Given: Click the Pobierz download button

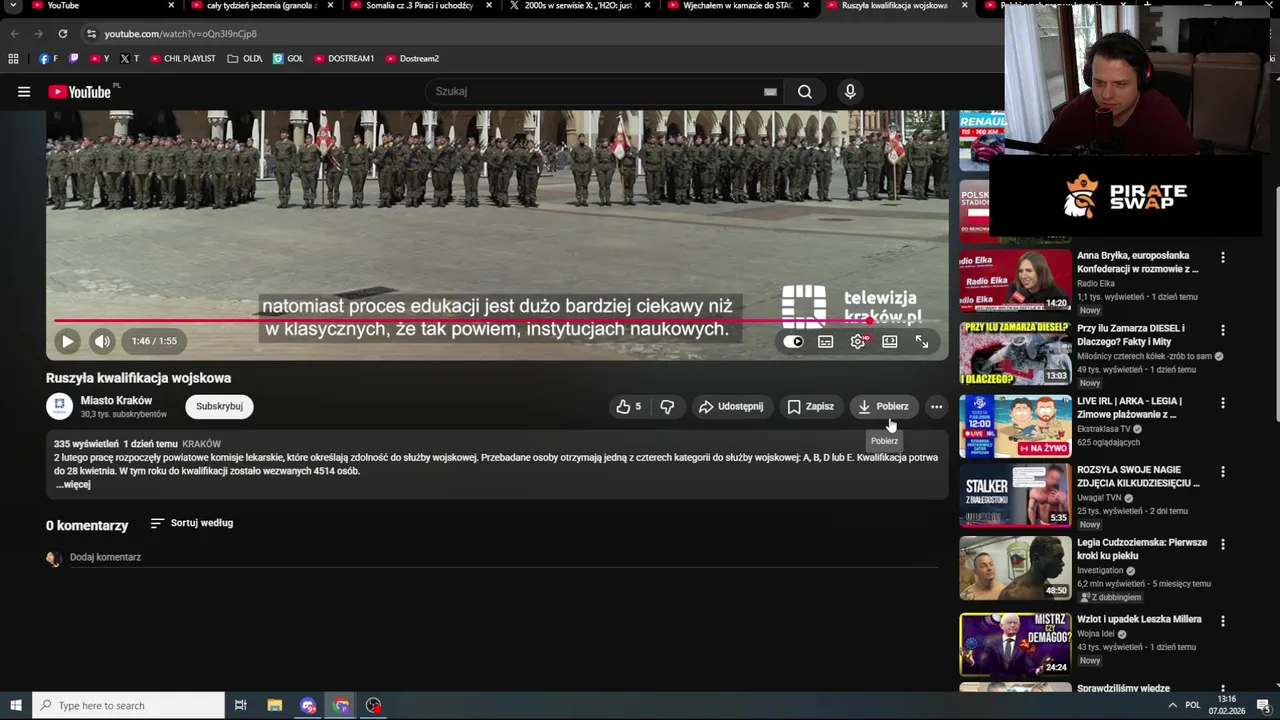Looking at the screenshot, I should coord(884,406).
